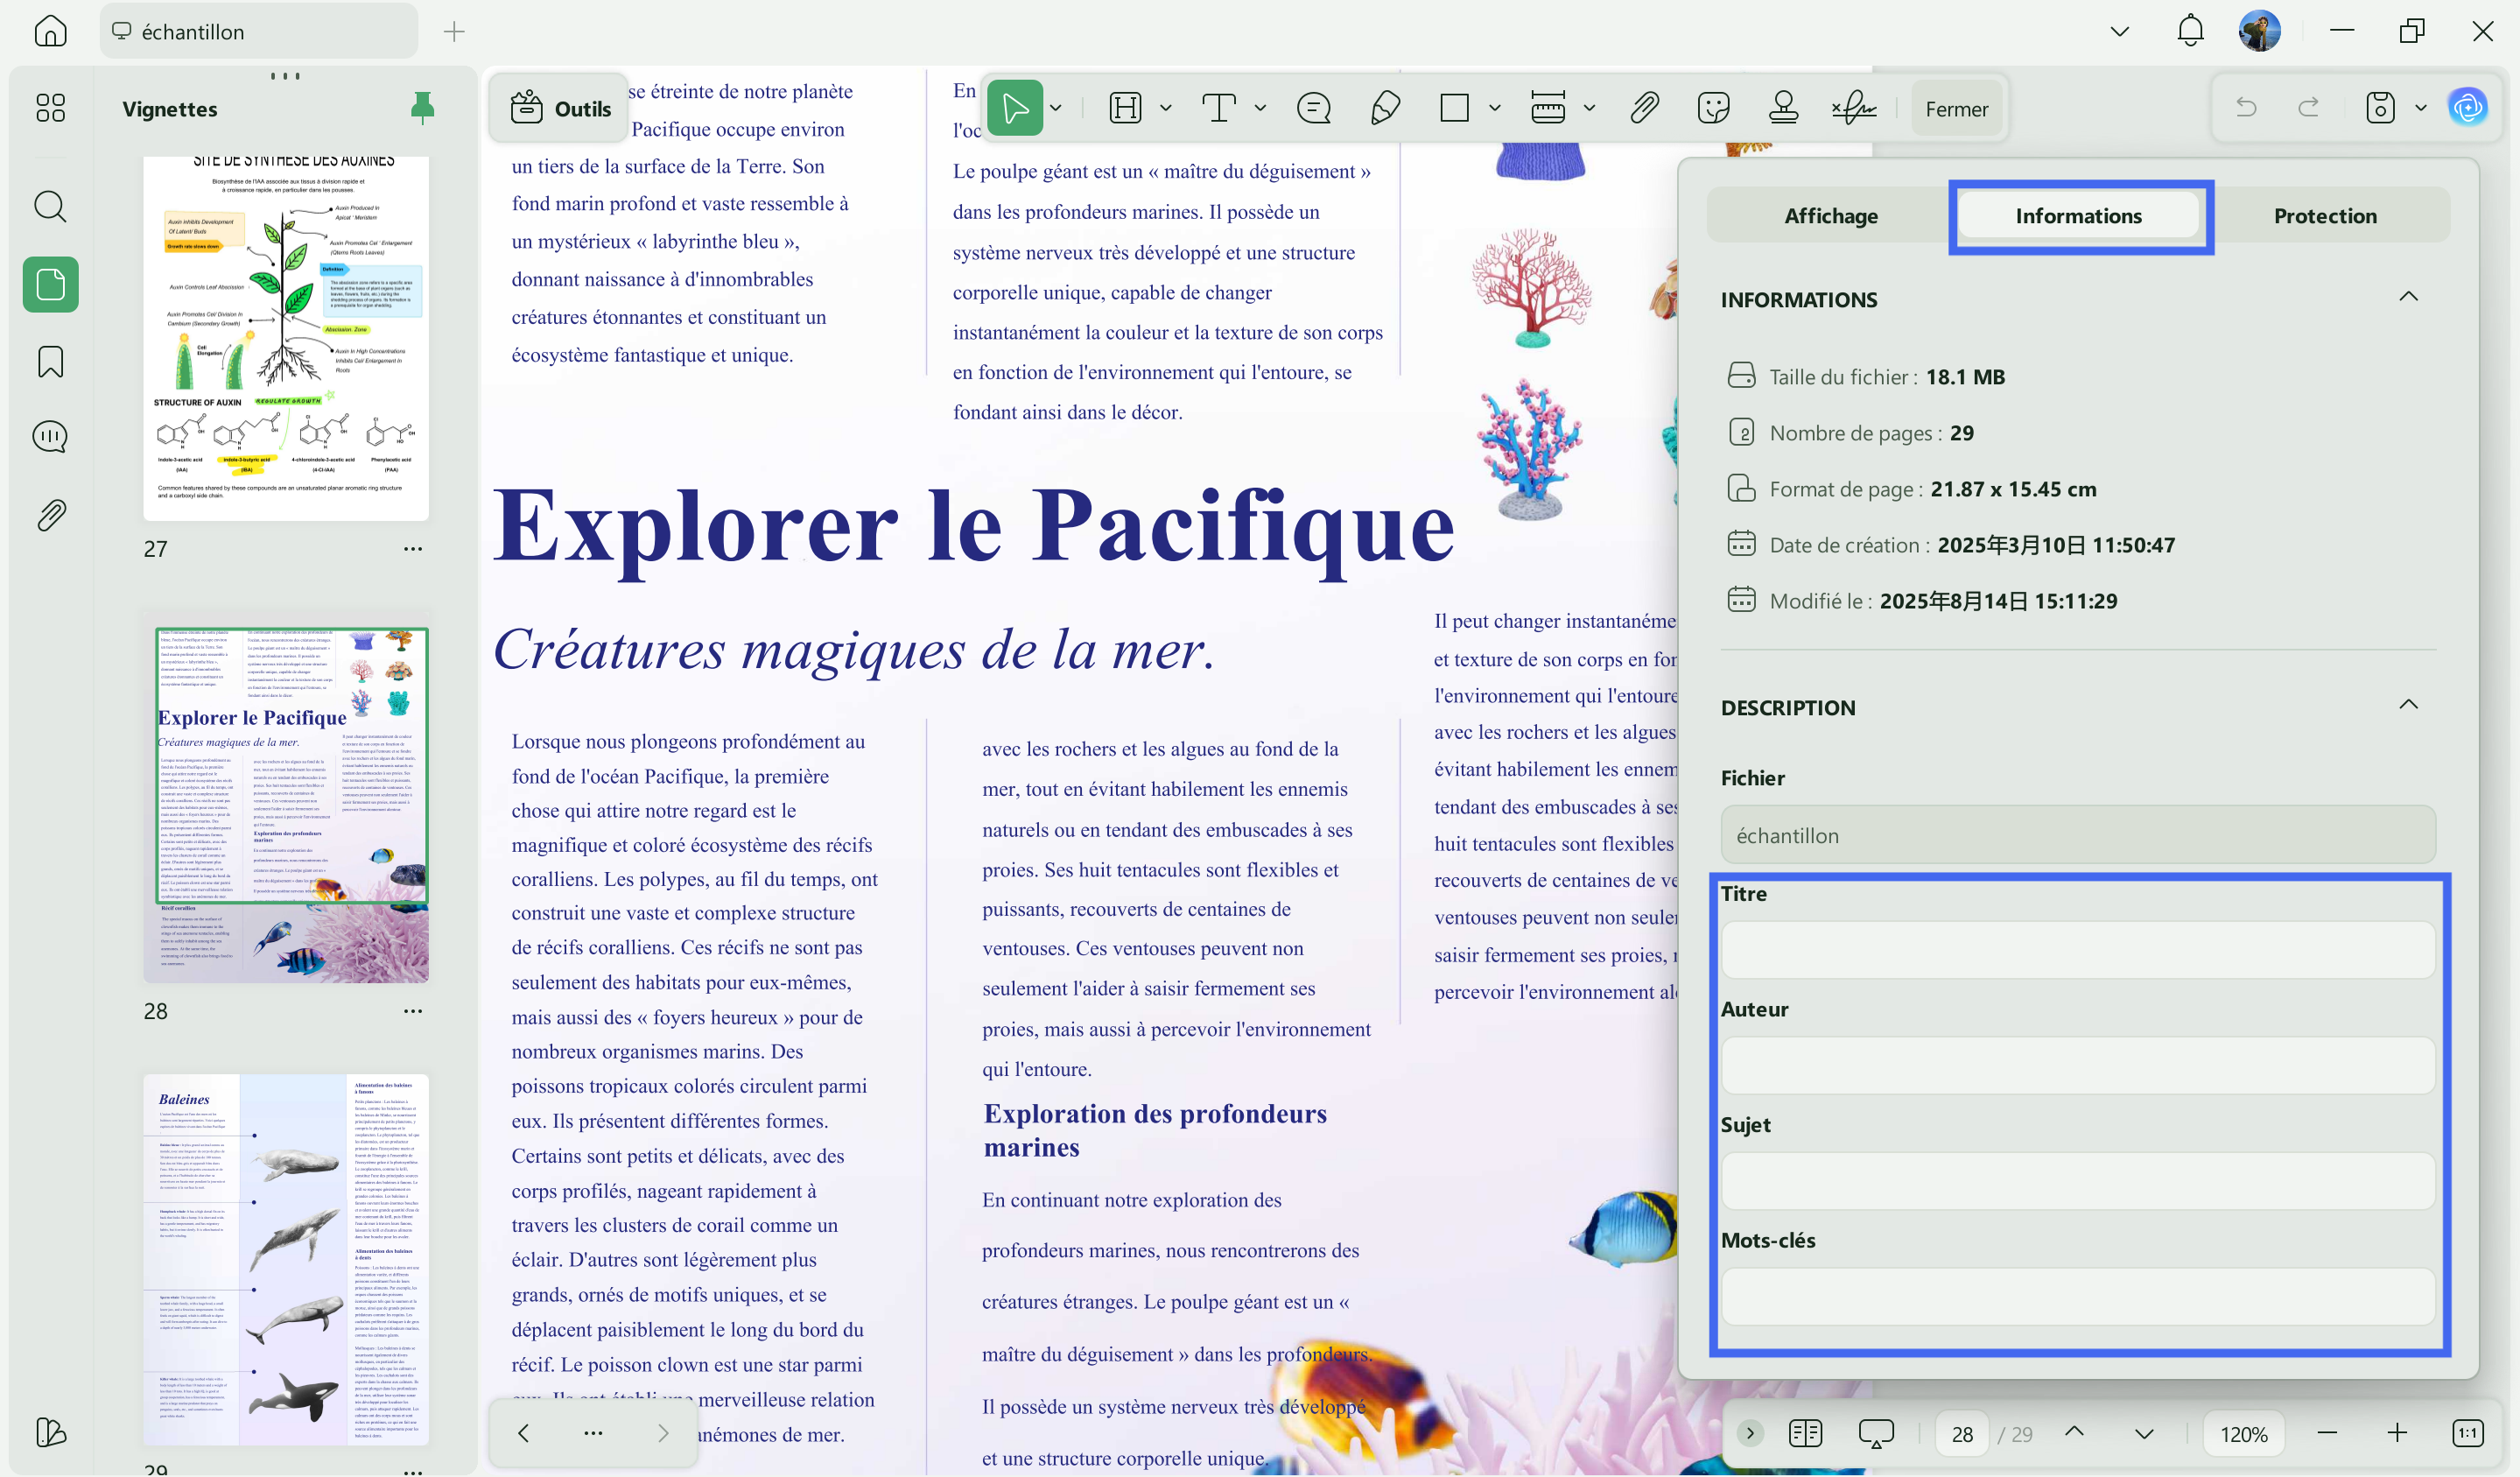
Task: Click the Outils button
Action: click(560, 108)
